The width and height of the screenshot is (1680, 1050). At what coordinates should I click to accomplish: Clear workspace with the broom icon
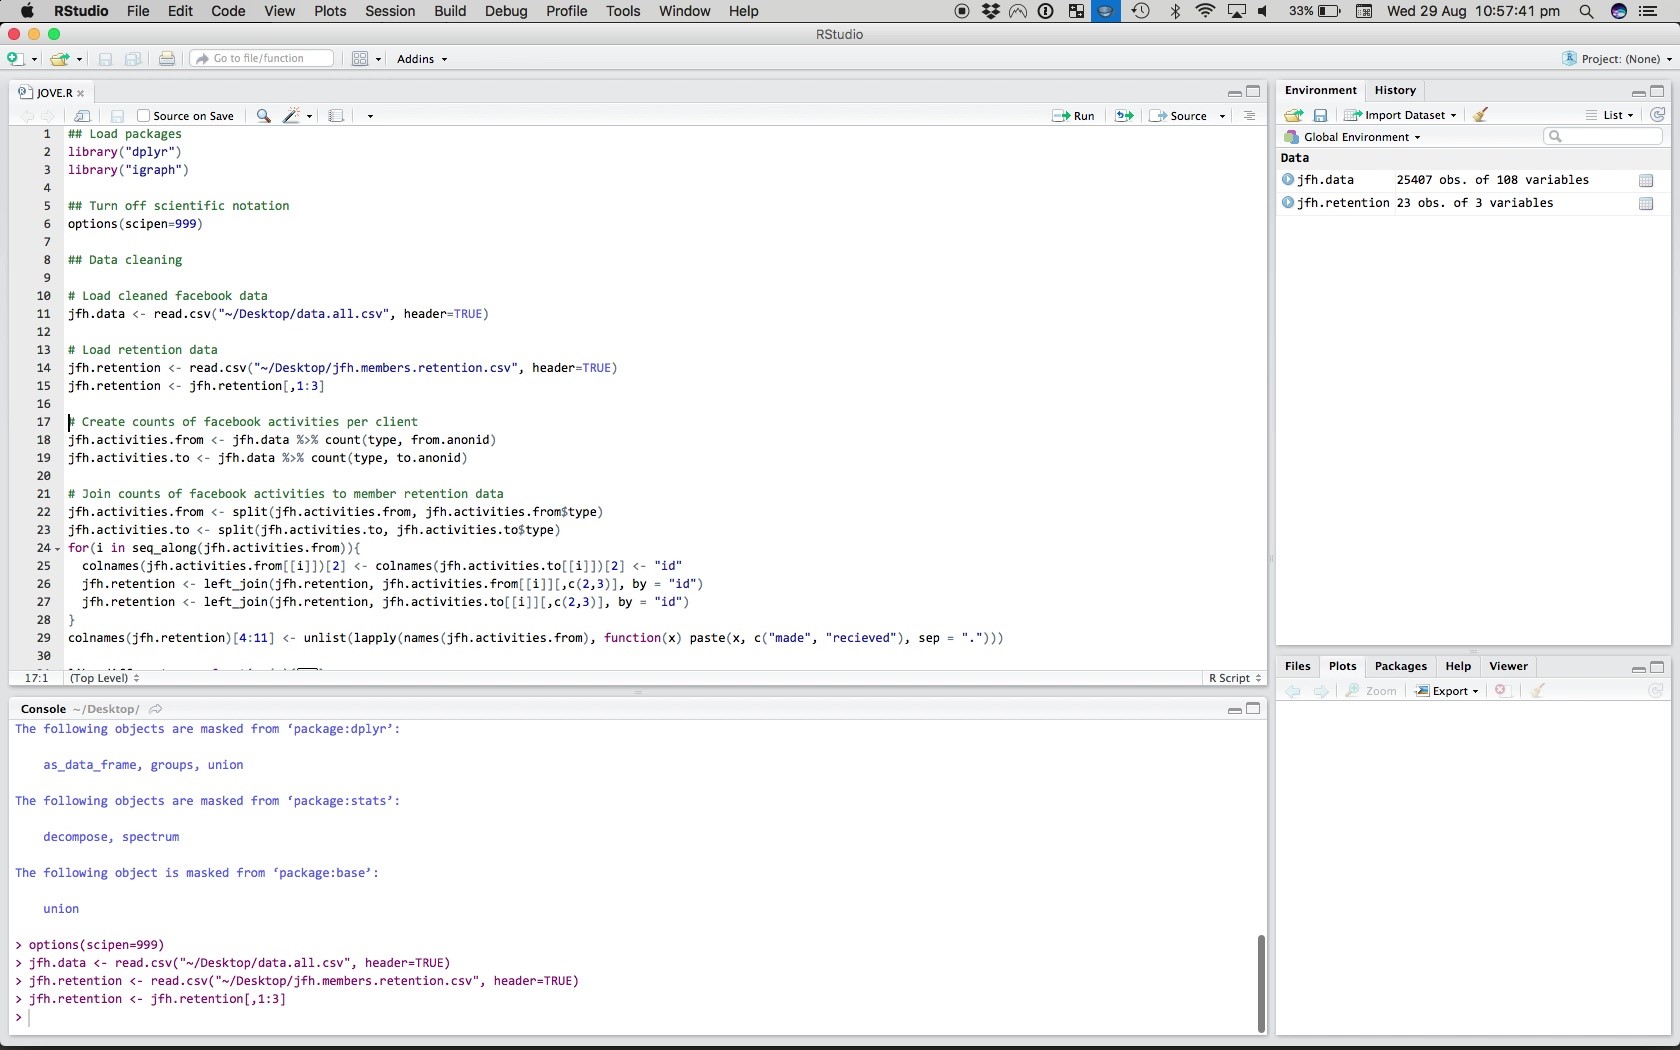point(1481,115)
